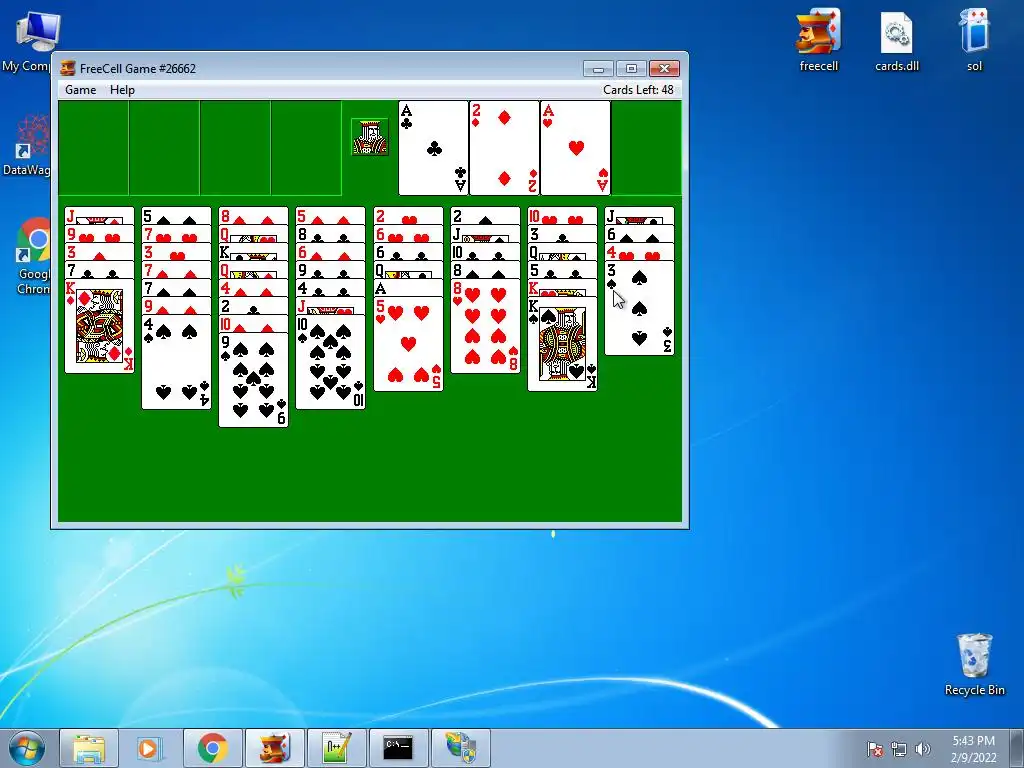Select the freecell desktop icon
1024x768 pixels.
(818, 40)
